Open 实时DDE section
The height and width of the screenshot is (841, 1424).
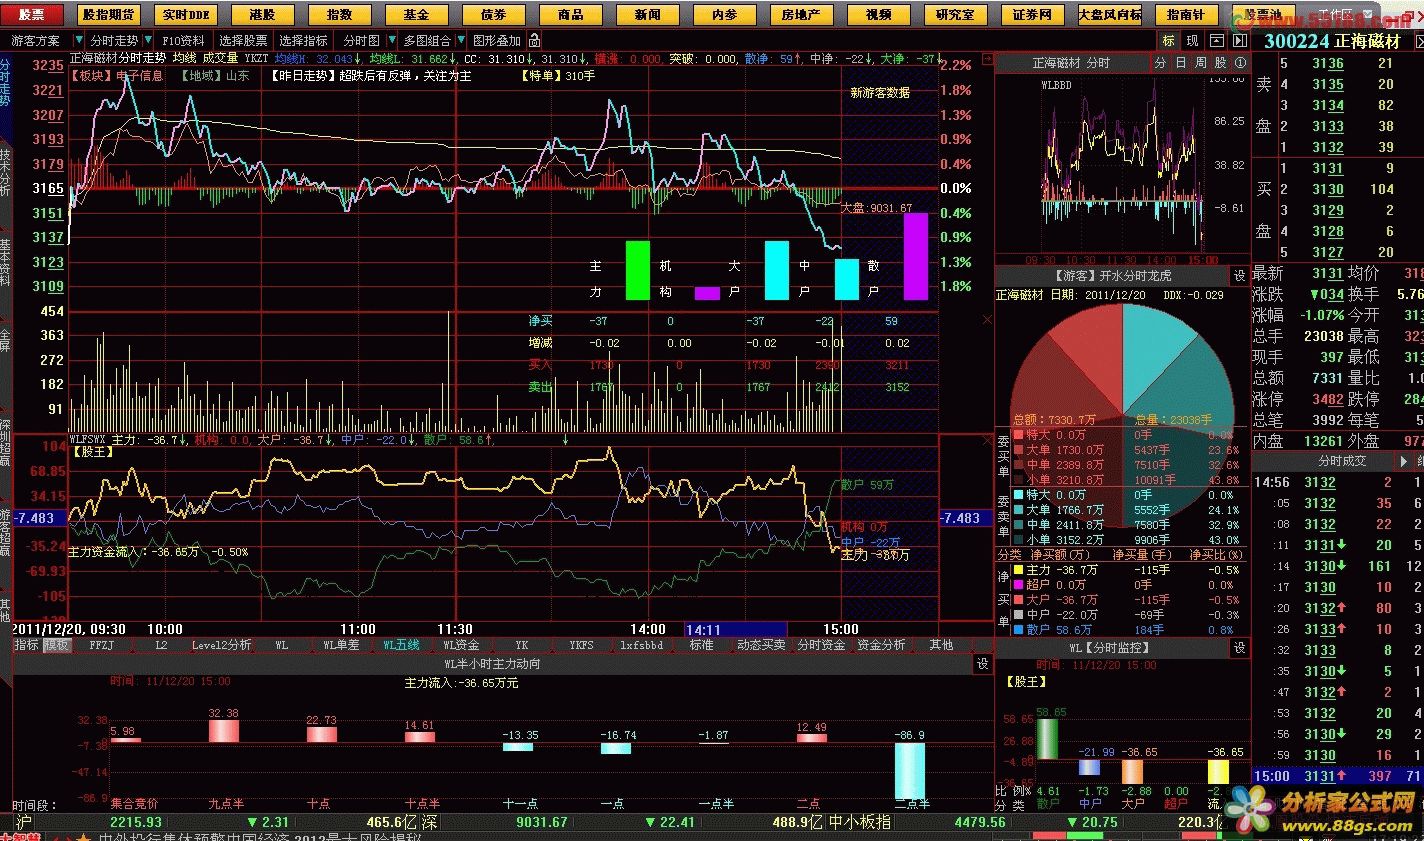point(186,15)
